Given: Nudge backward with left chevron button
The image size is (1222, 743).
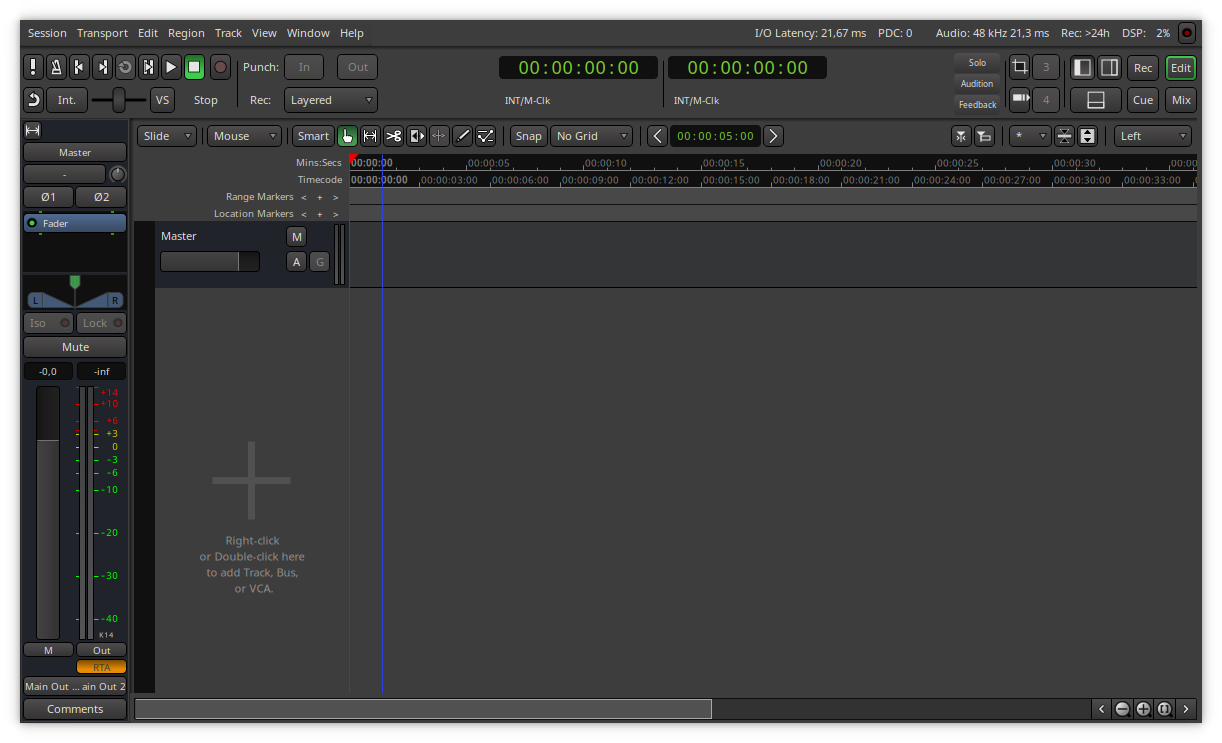Looking at the screenshot, I should [656, 136].
